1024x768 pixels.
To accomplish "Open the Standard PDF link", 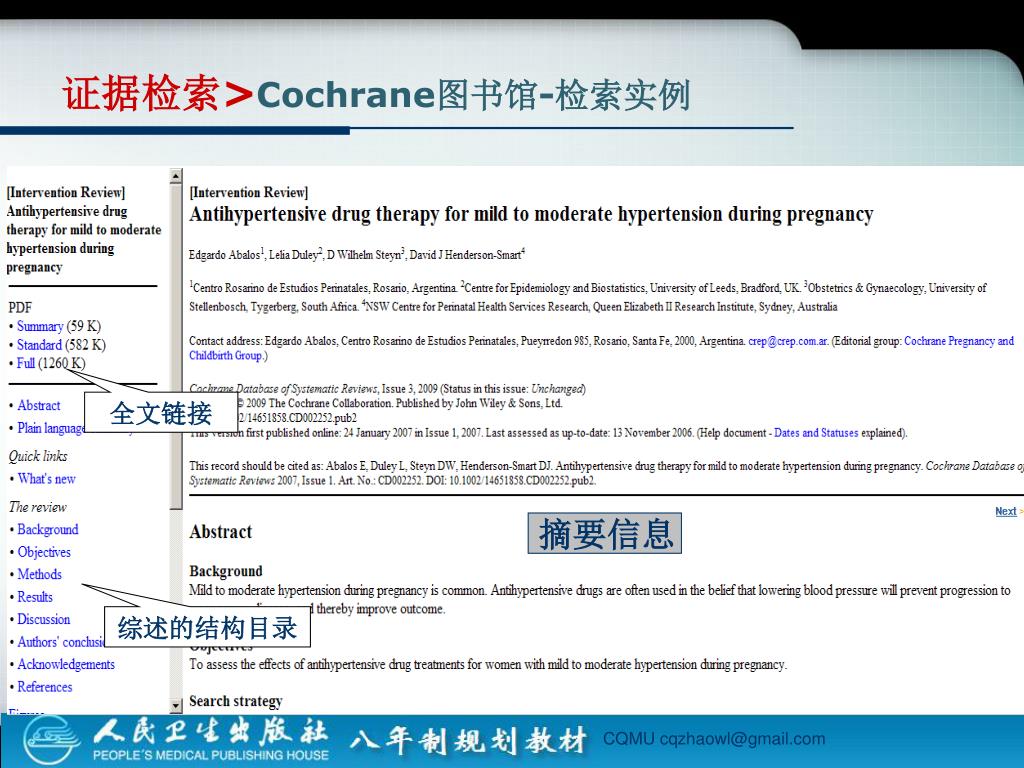I will pos(39,345).
